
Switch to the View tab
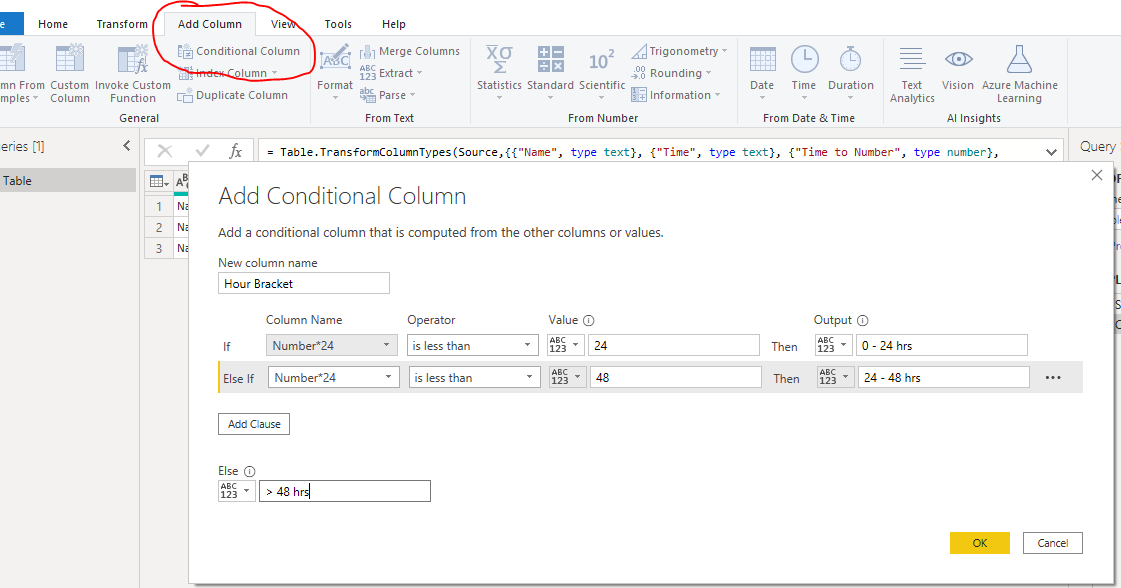coord(283,24)
